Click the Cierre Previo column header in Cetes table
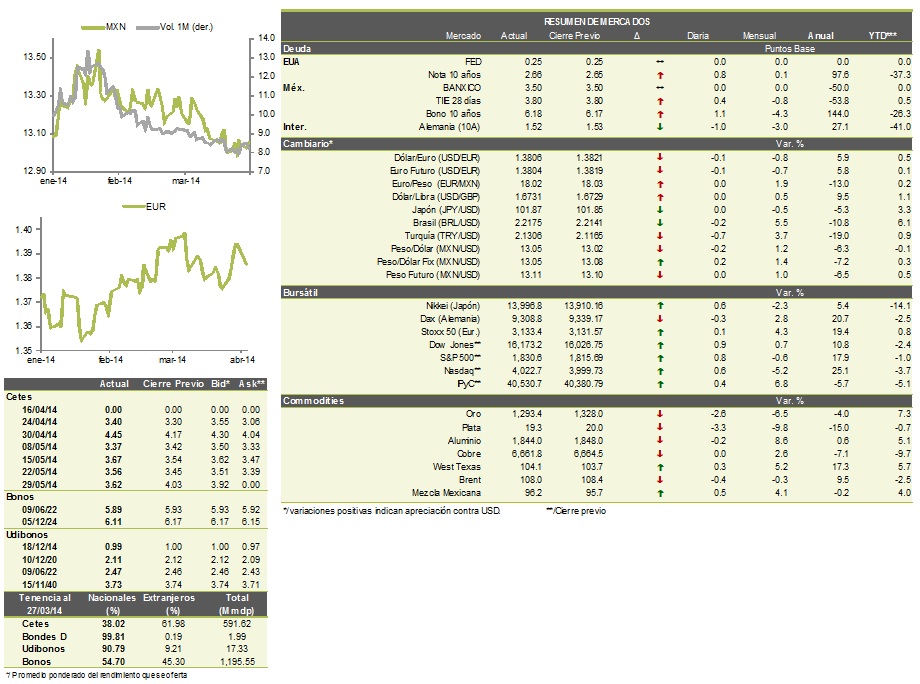Image resolution: width=920 pixels, height=684 pixels. point(173,384)
